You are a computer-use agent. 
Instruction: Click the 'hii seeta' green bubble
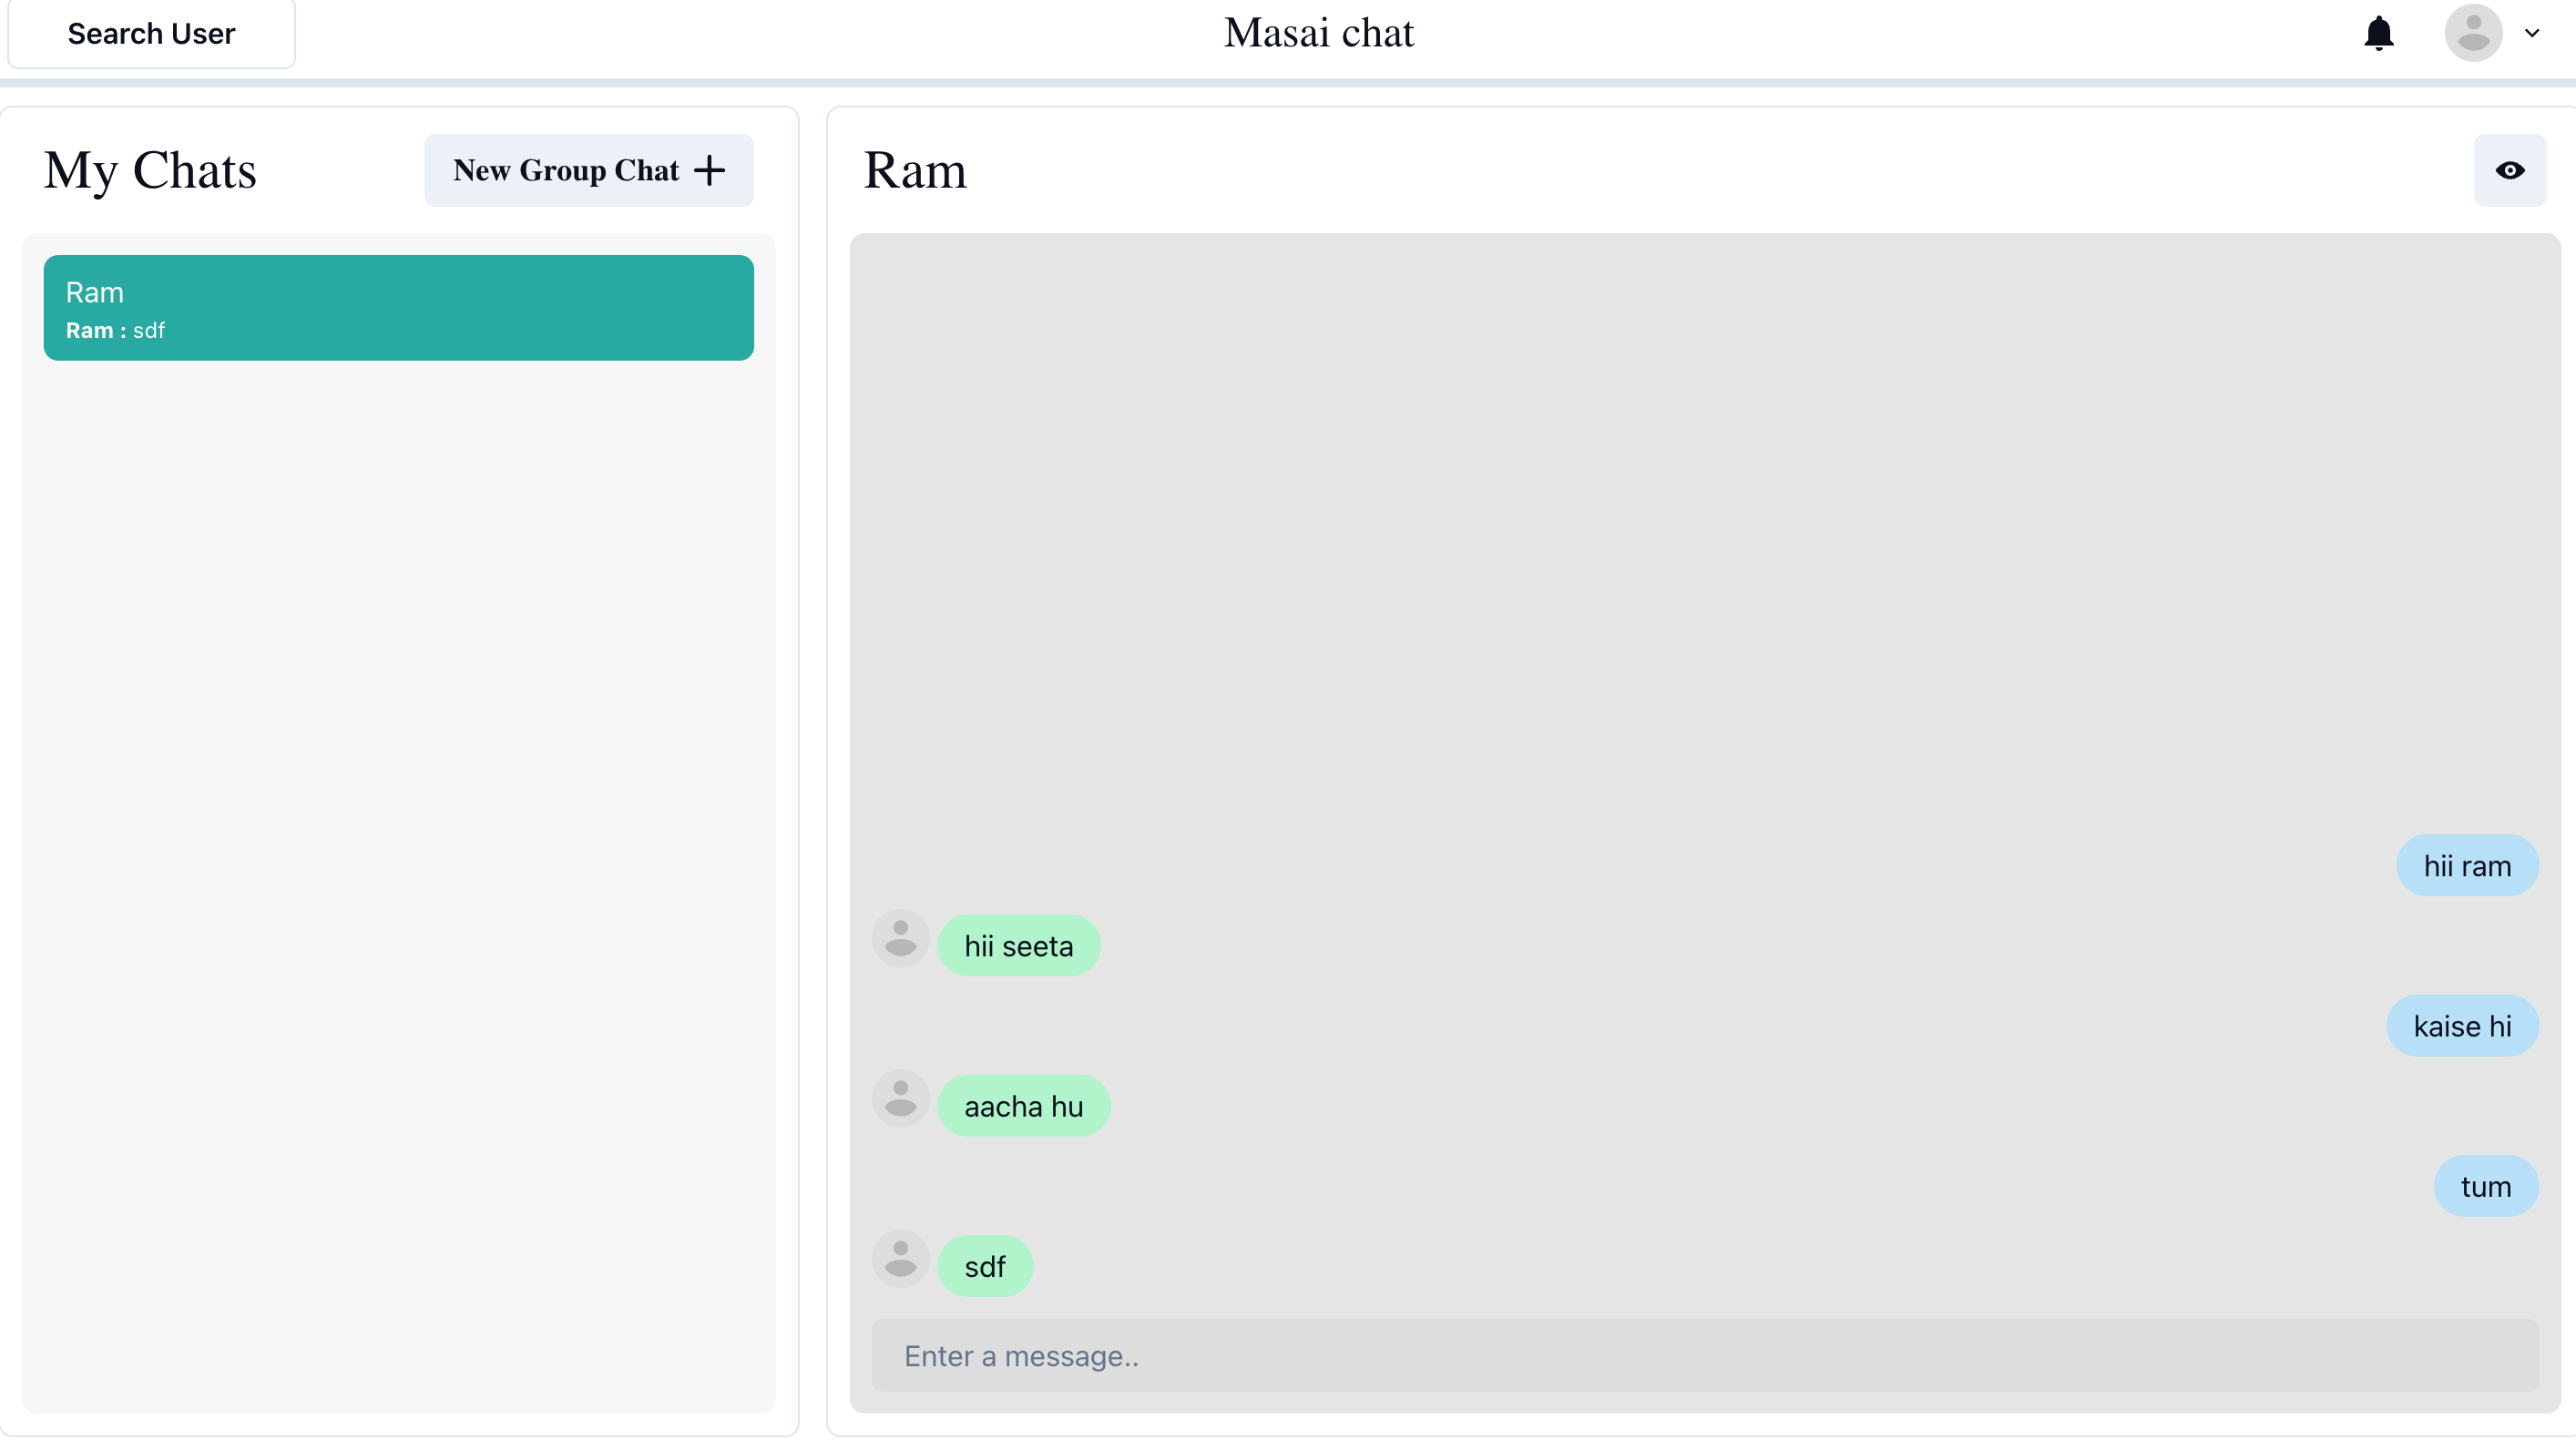(1018, 946)
